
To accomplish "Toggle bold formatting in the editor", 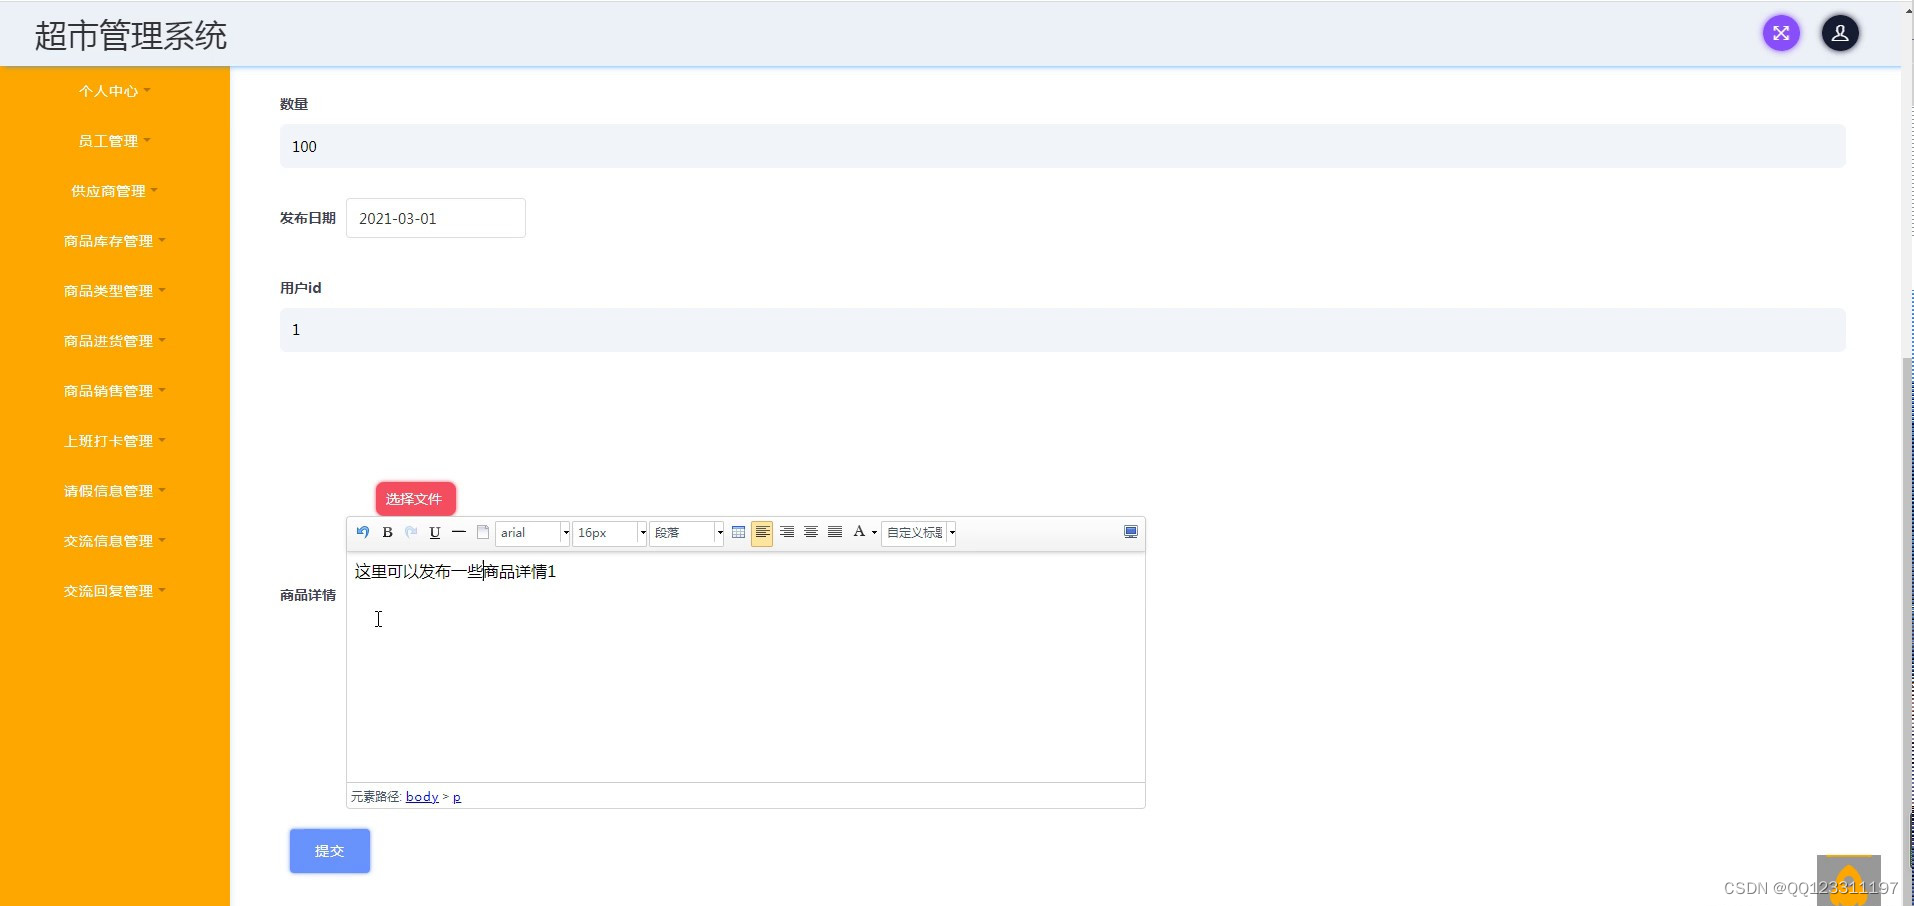I will tap(387, 532).
